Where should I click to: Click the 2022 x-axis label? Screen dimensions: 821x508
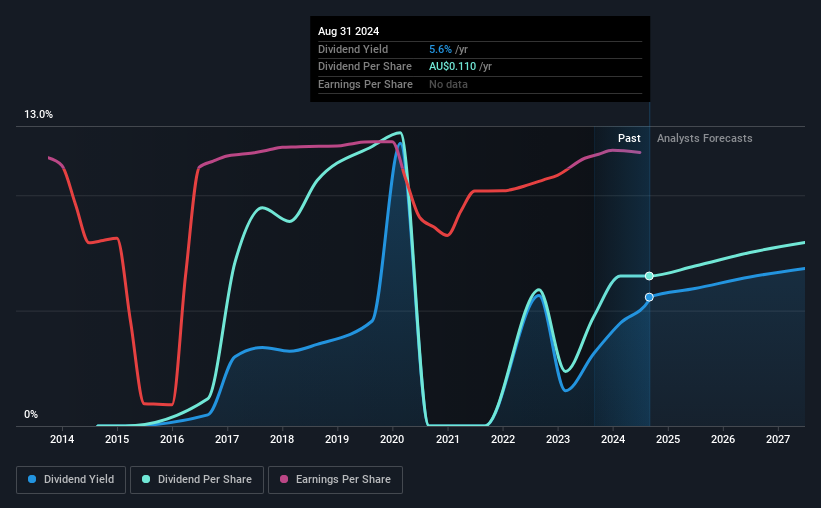click(x=503, y=439)
